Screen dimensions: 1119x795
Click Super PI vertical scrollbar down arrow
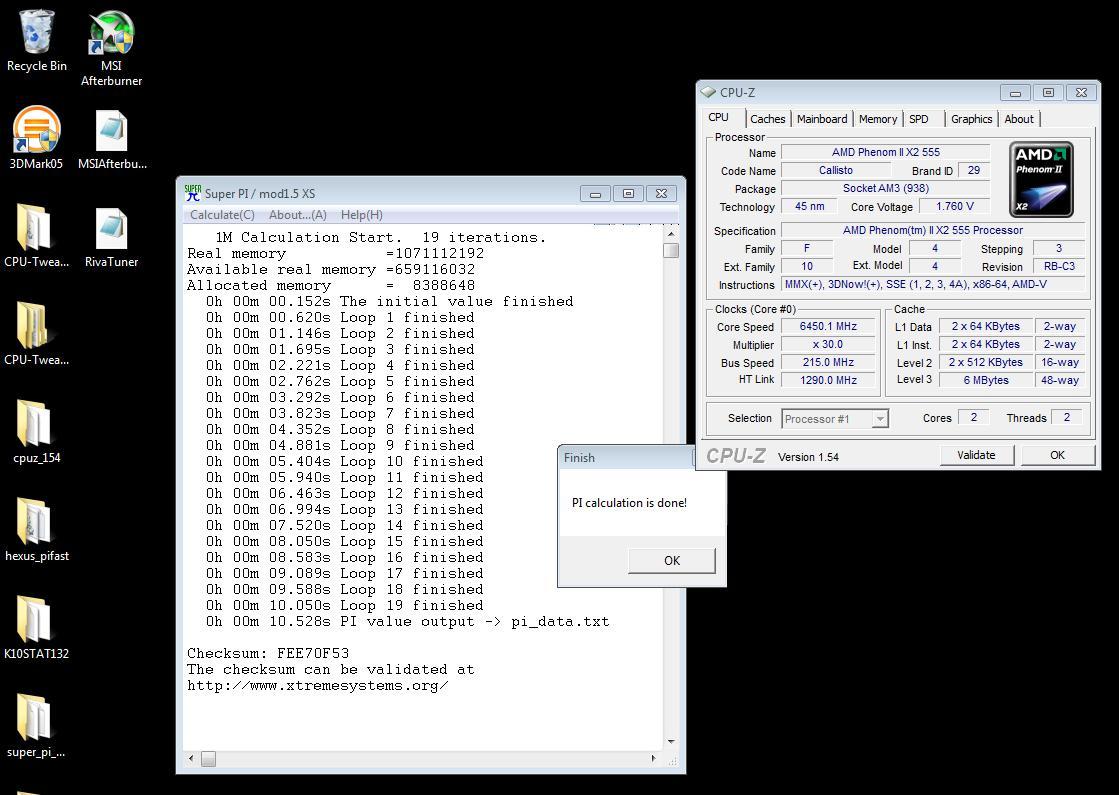click(671, 742)
